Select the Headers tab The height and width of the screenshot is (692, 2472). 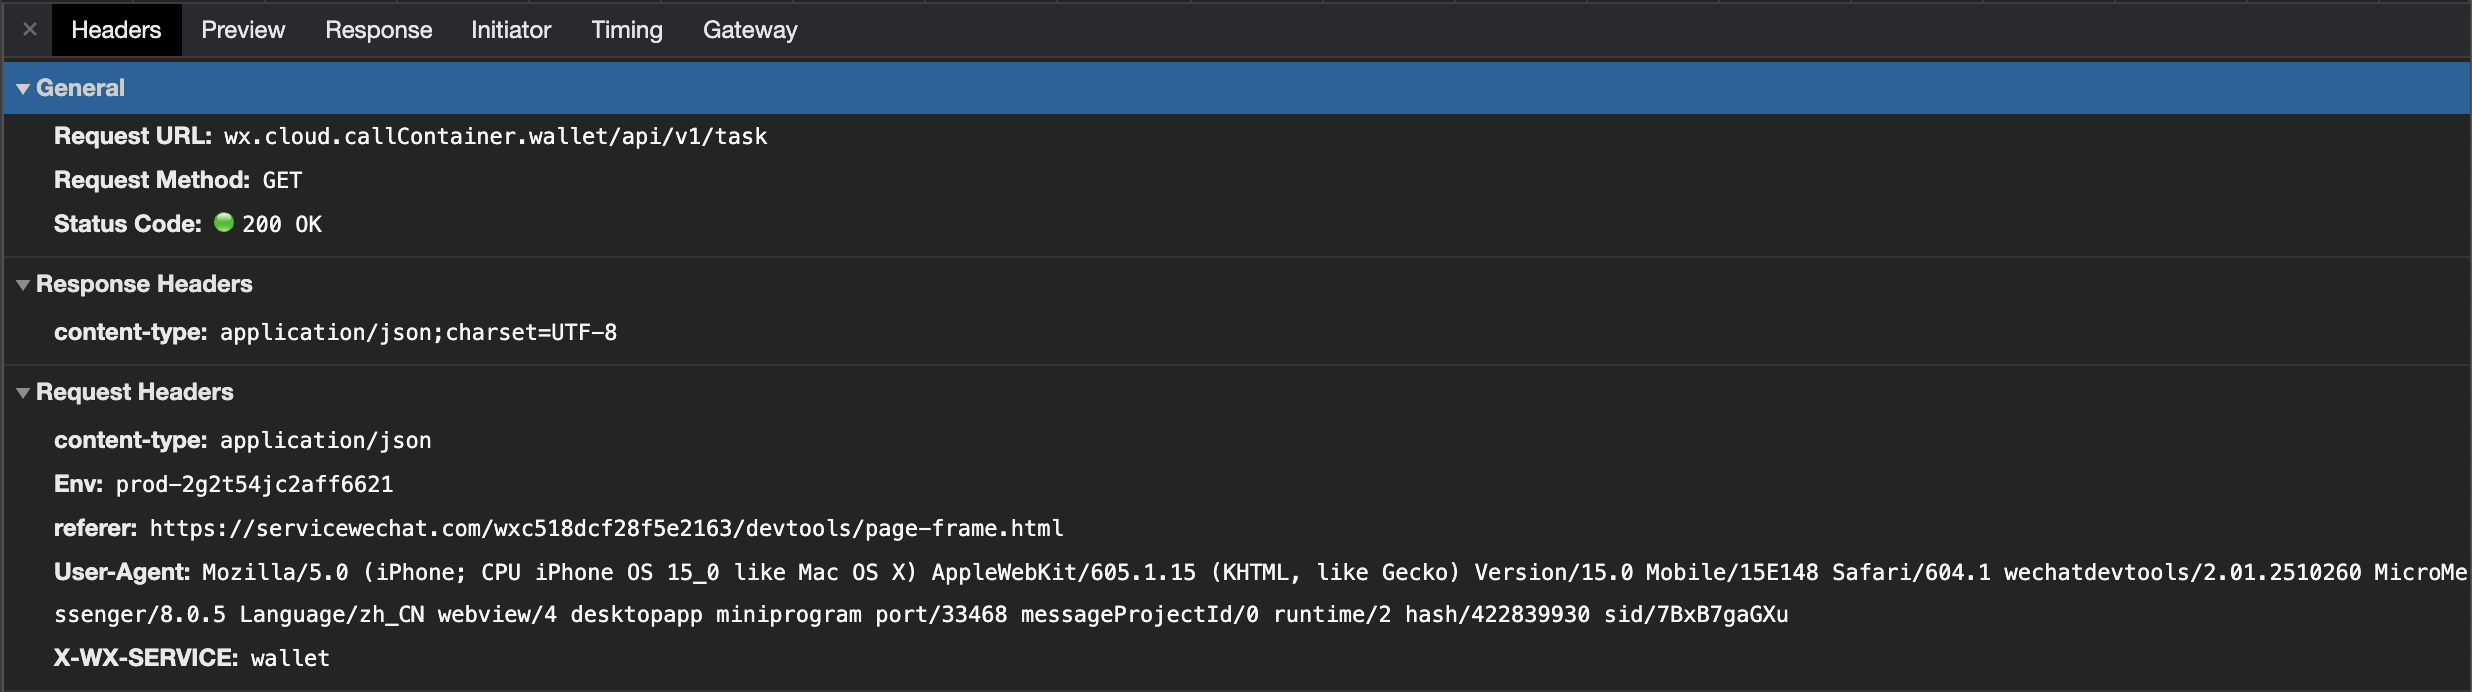(116, 30)
